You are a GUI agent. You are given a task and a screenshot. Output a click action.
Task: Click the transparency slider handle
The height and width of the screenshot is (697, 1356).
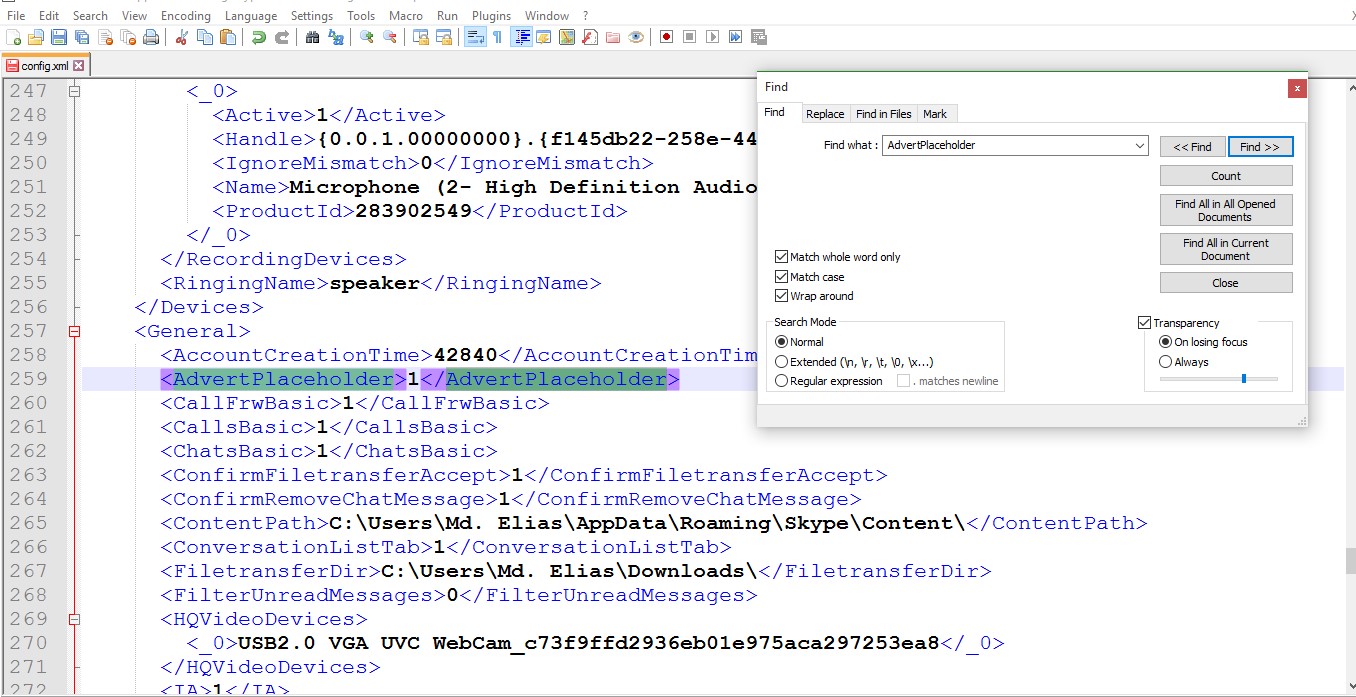(1244, 378)
